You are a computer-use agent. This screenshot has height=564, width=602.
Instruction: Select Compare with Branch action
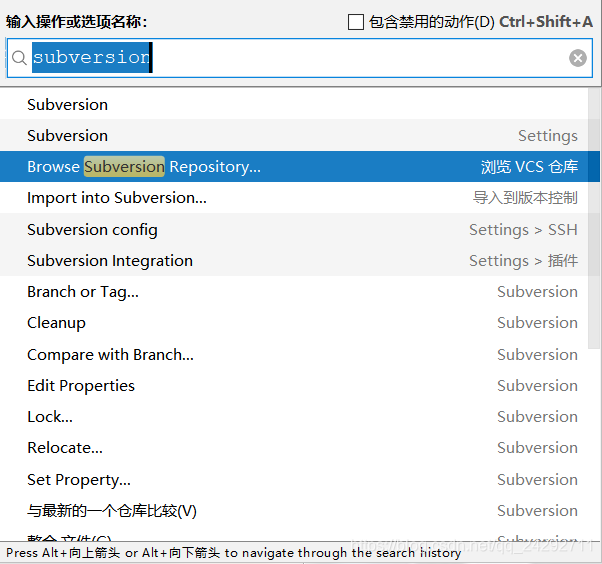pyautogui.click(x=294, y=355)
